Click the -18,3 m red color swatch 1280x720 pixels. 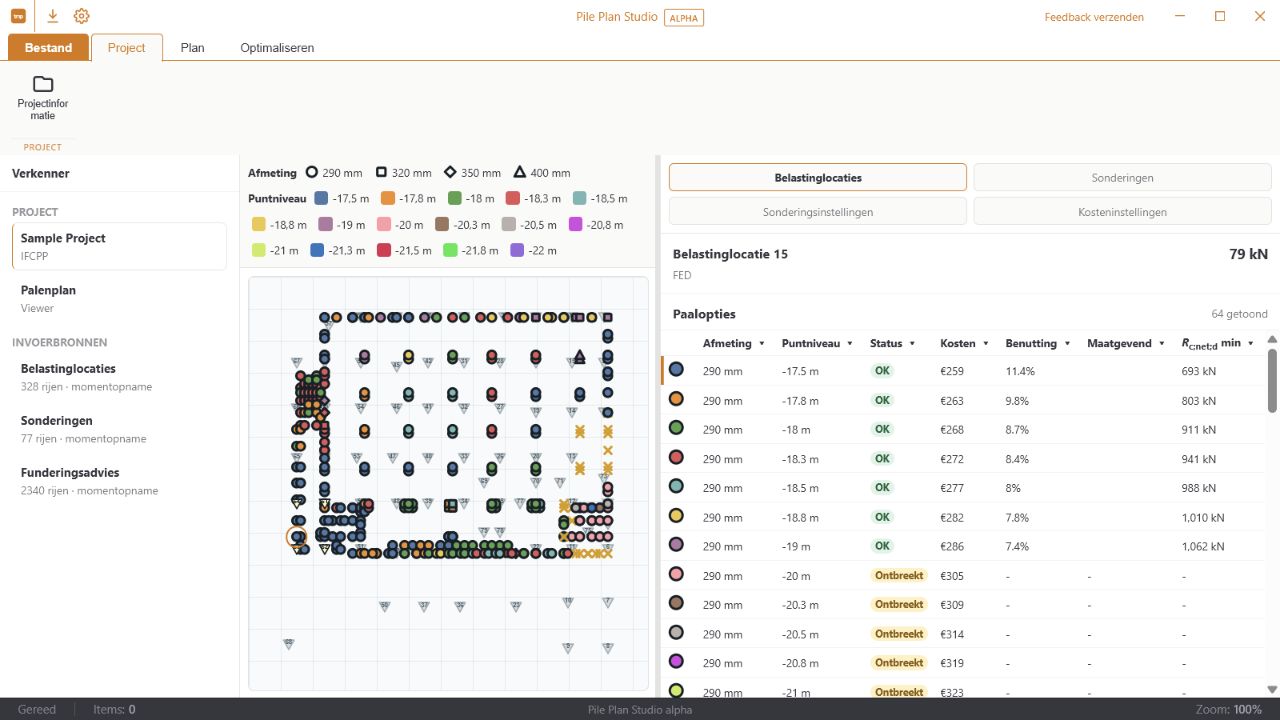[x=513, y=198]
